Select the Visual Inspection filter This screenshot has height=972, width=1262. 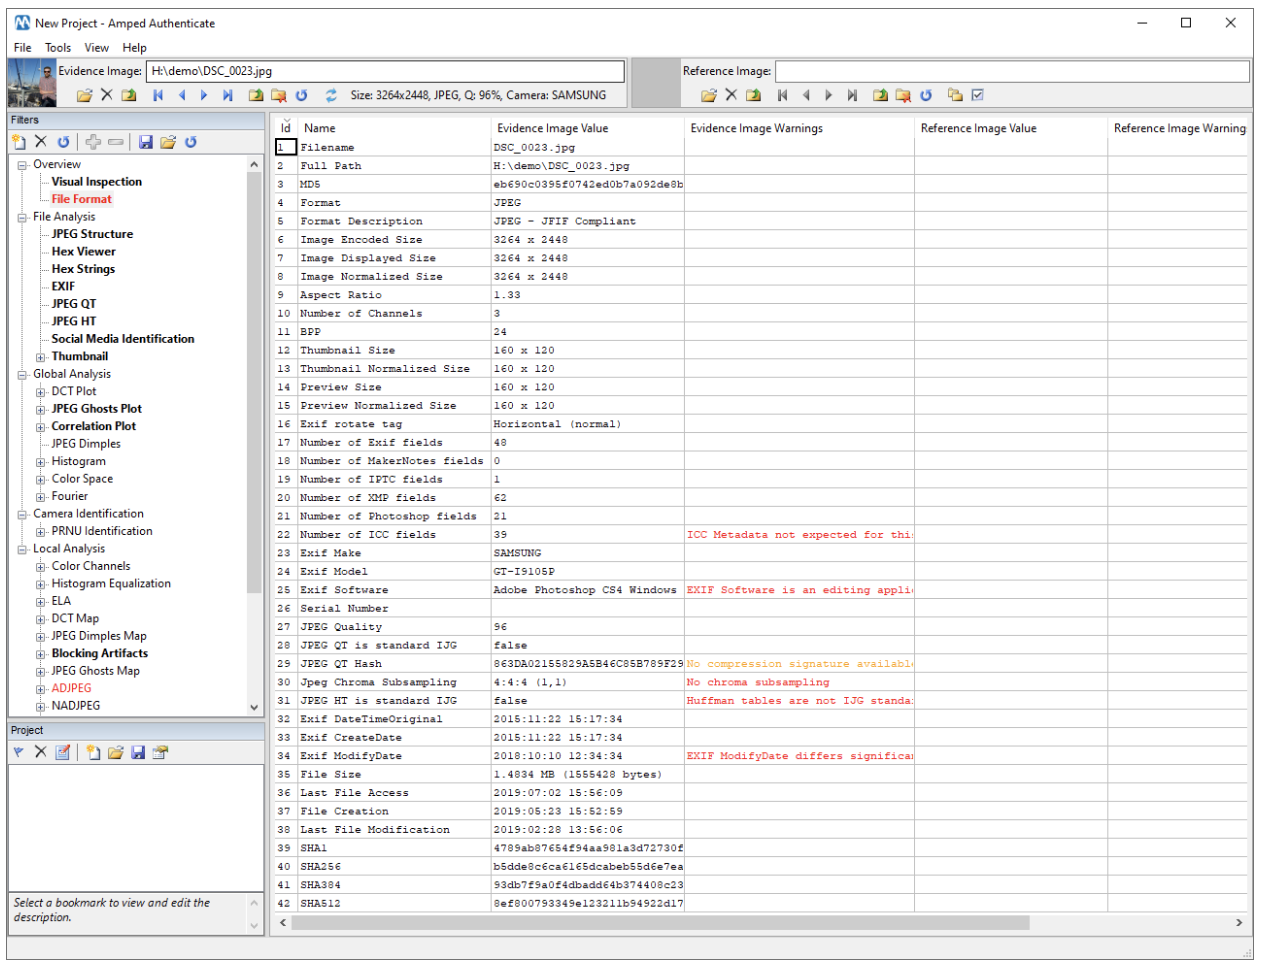tap(97, 182)
